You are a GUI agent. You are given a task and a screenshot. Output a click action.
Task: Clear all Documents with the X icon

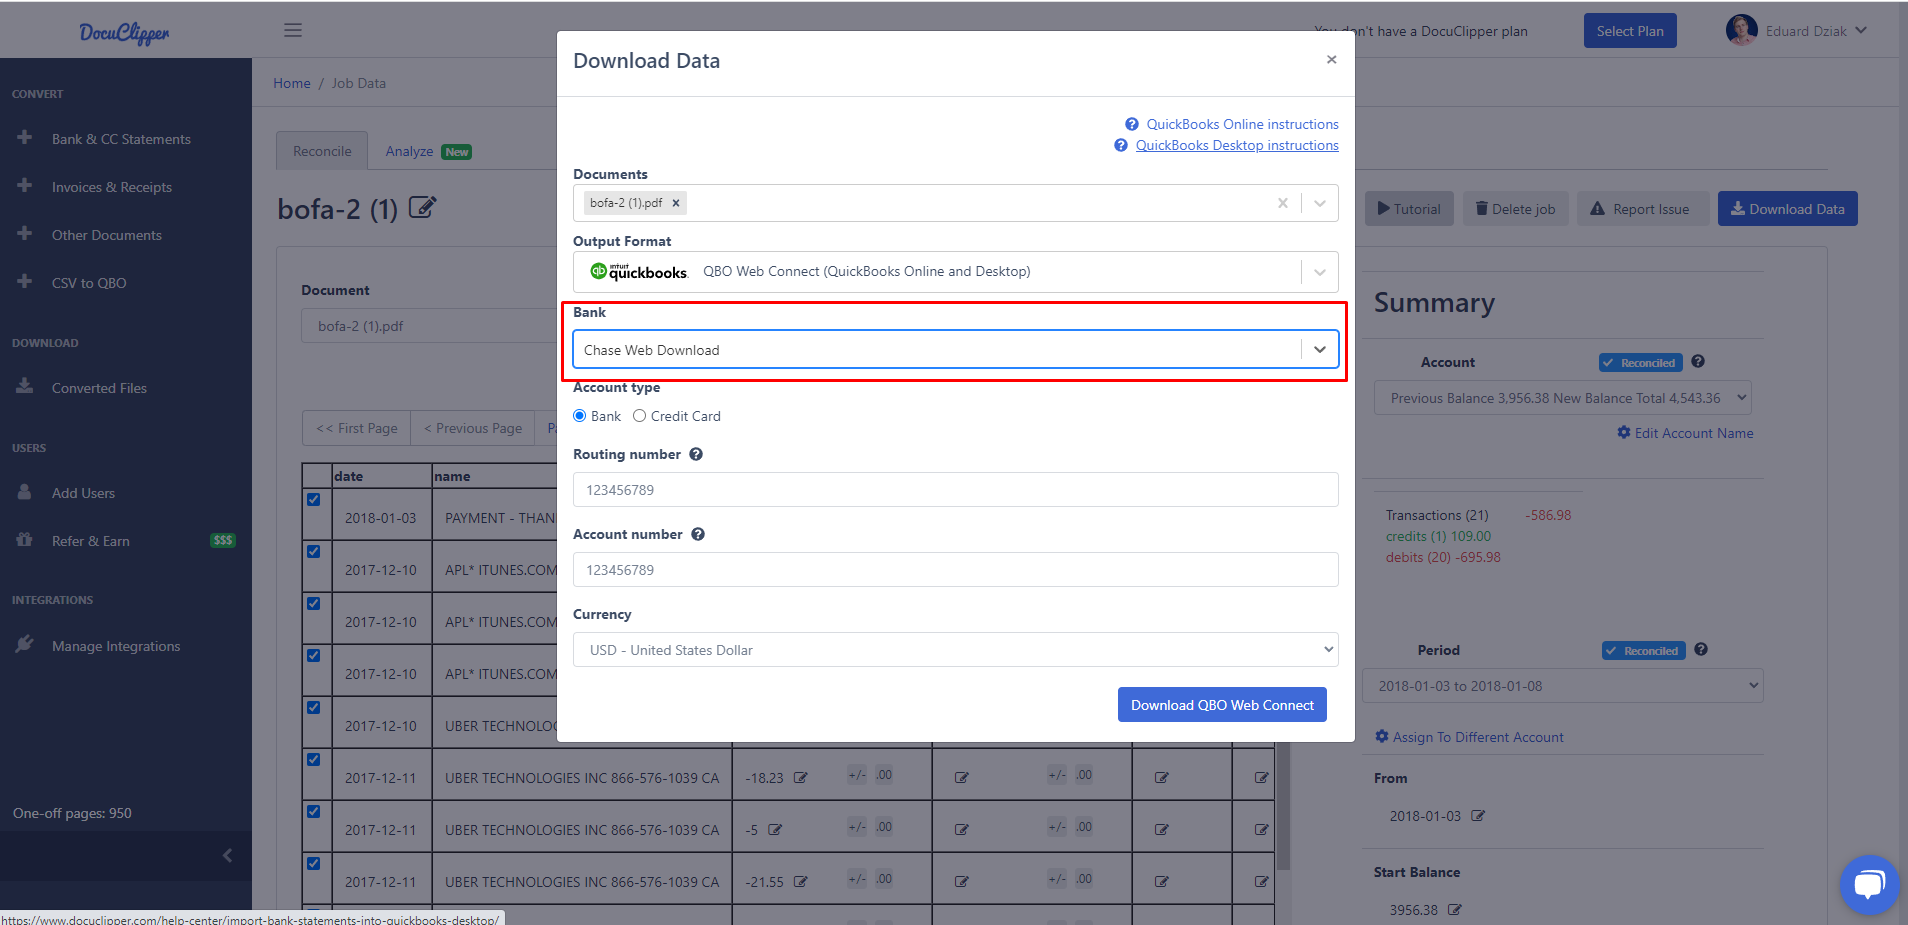1283,203
